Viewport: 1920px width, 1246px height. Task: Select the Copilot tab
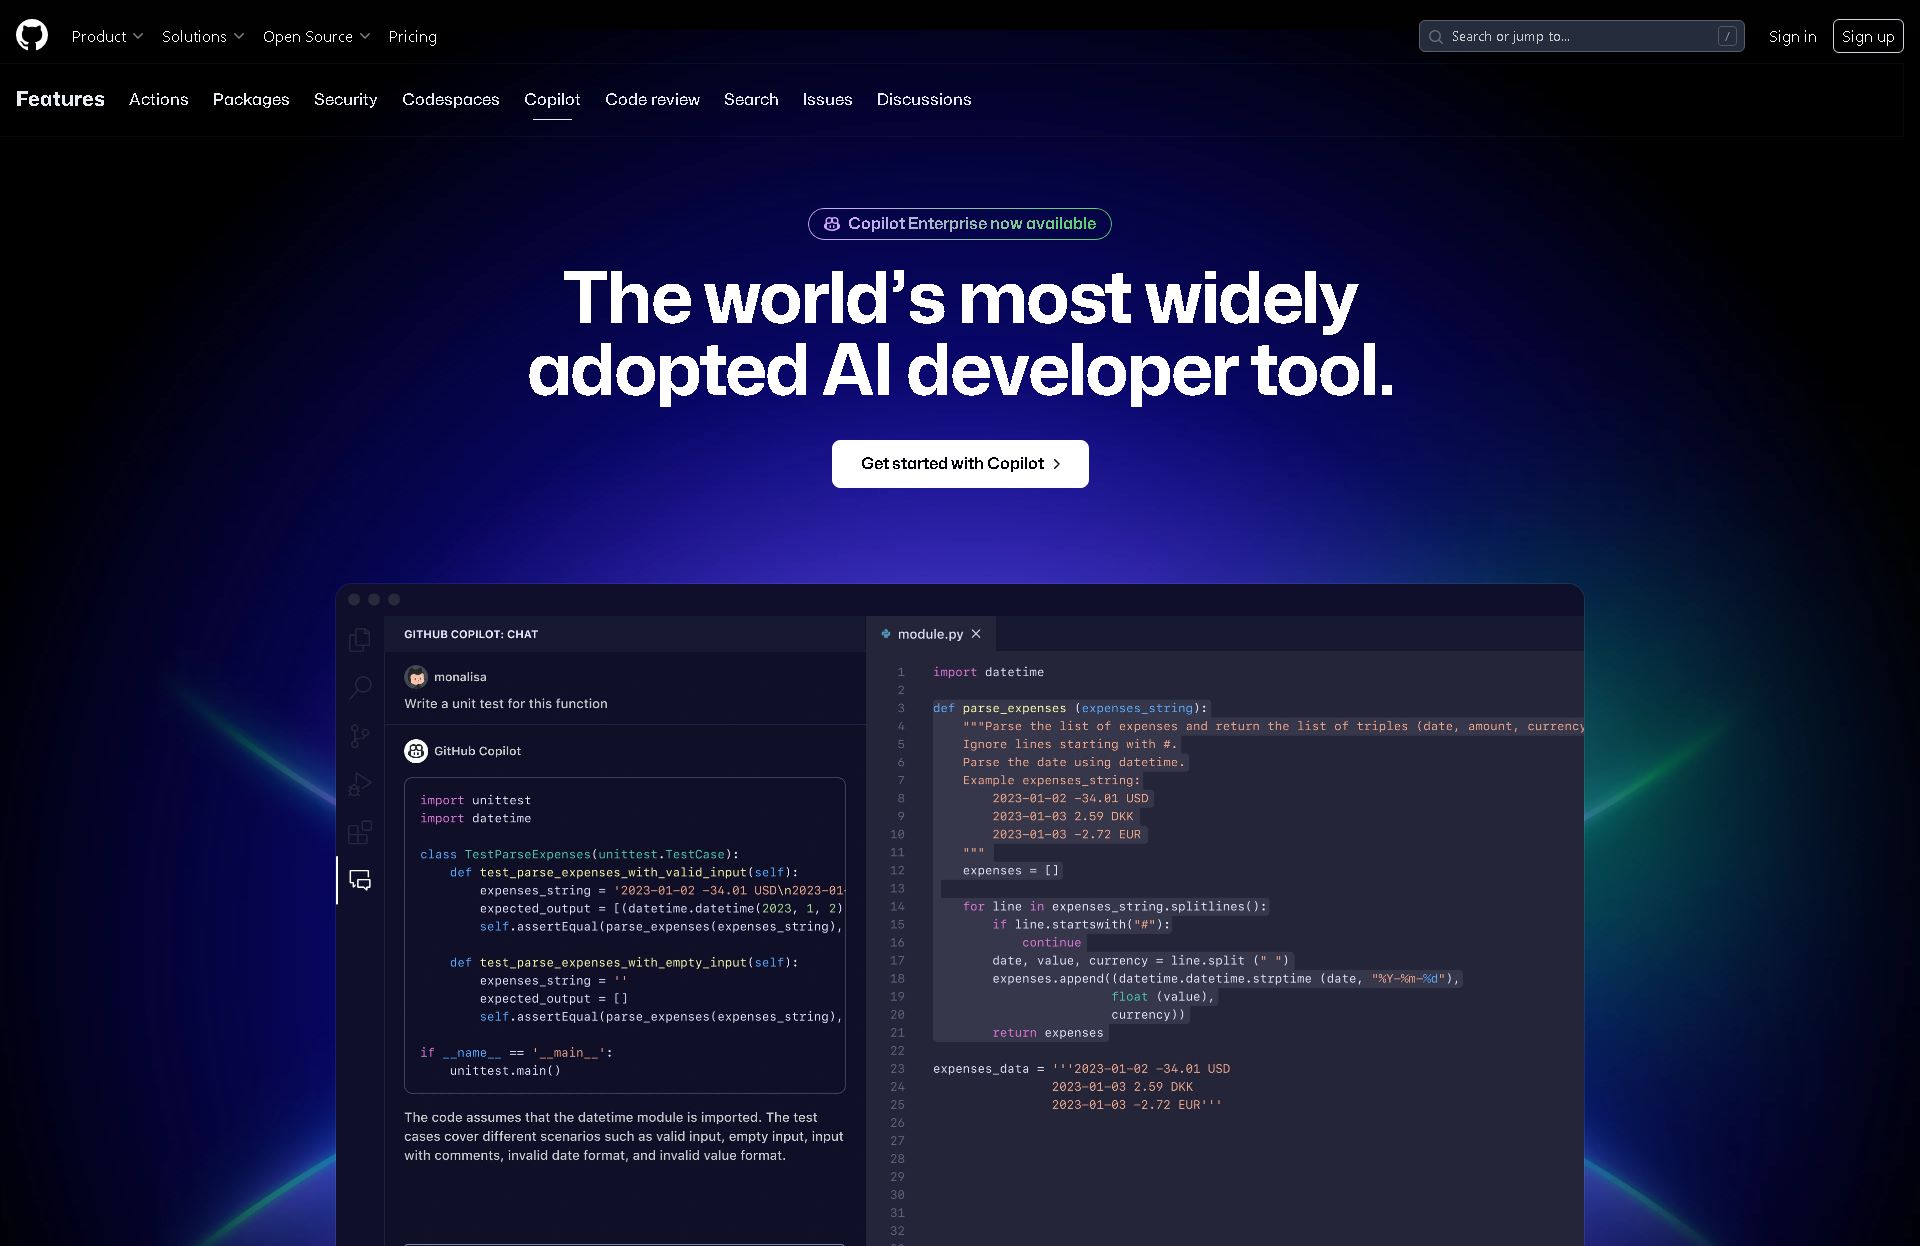(552, 99)
